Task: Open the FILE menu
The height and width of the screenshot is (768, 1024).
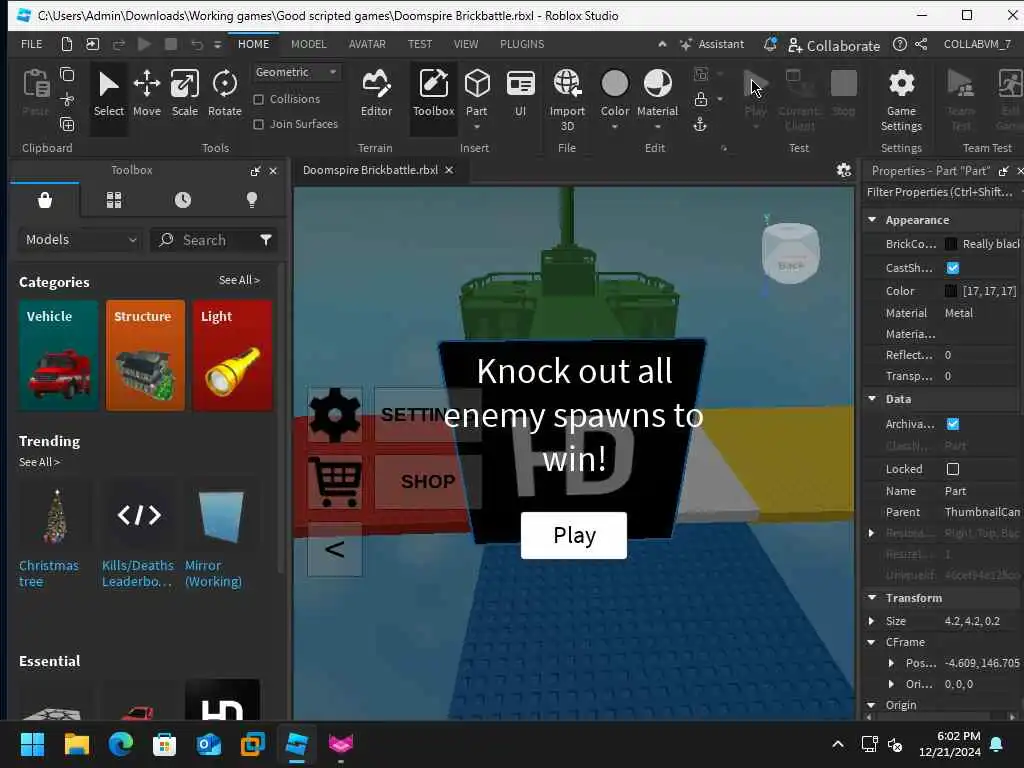Action: pyautogui.click(x=31, y=44)
